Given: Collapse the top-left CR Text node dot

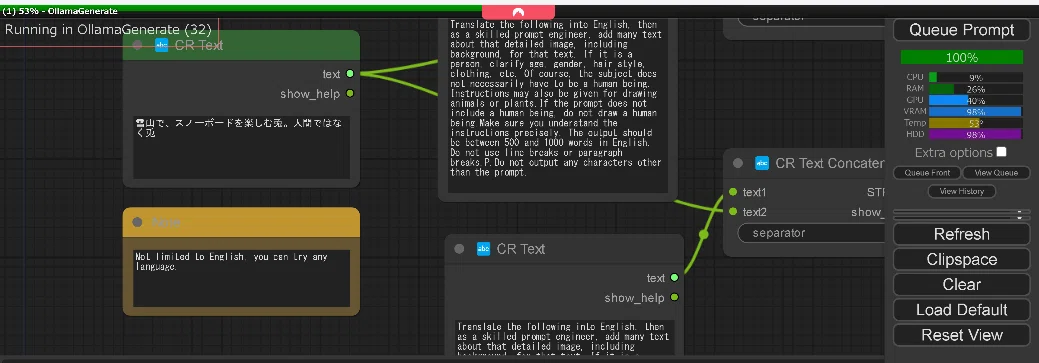Looking at the screenshot, I should (x=138, y=45).
